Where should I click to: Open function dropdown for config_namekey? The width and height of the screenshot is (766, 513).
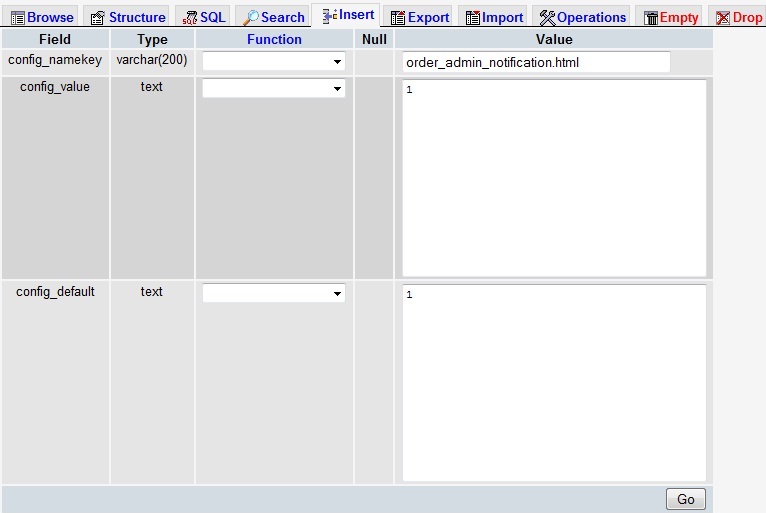274,62
